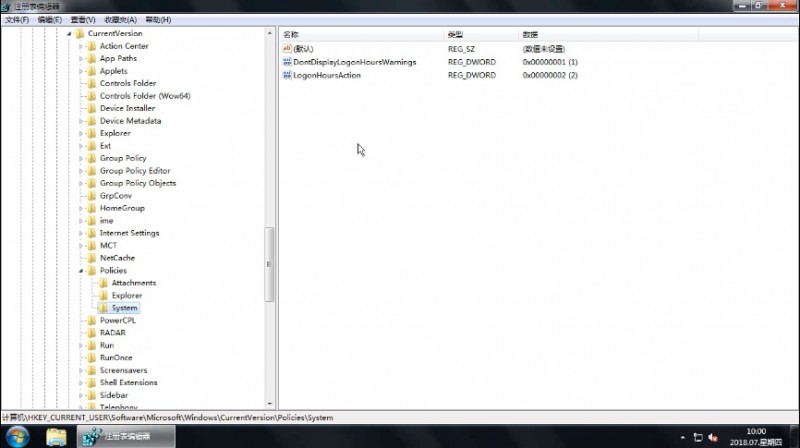Expand the Shell Extensions key
The width and height of the screenshot is (800, 448).
tap(81, 383)
